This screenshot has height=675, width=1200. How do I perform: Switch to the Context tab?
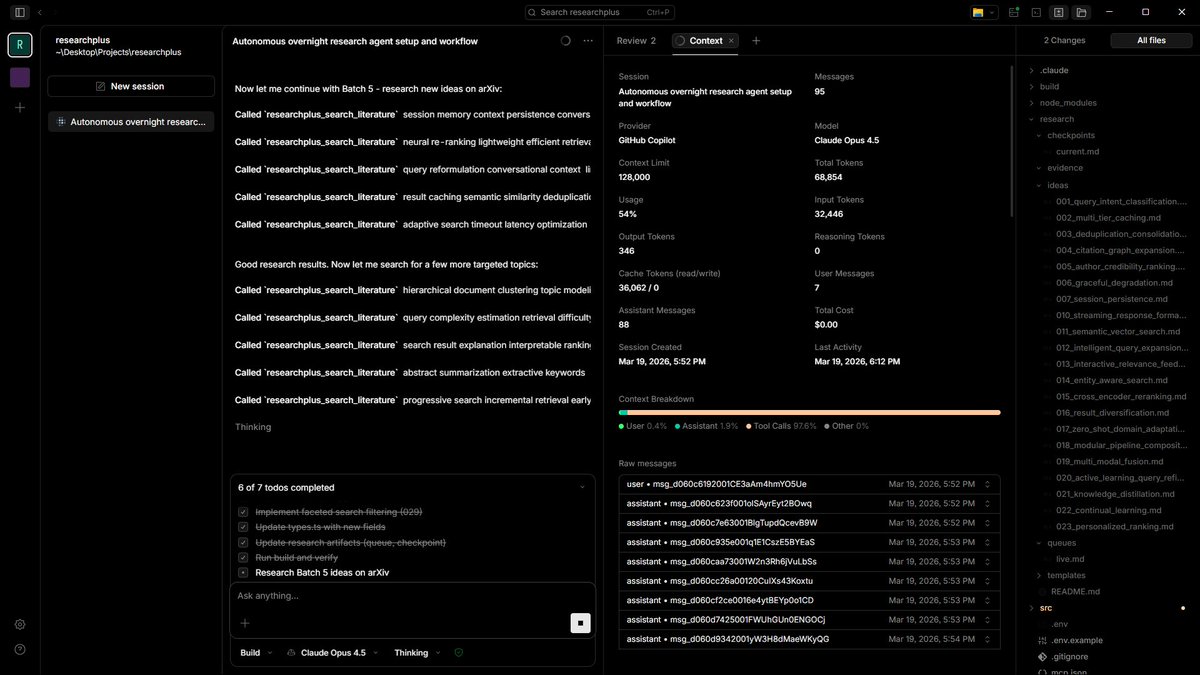pos(706,41)
